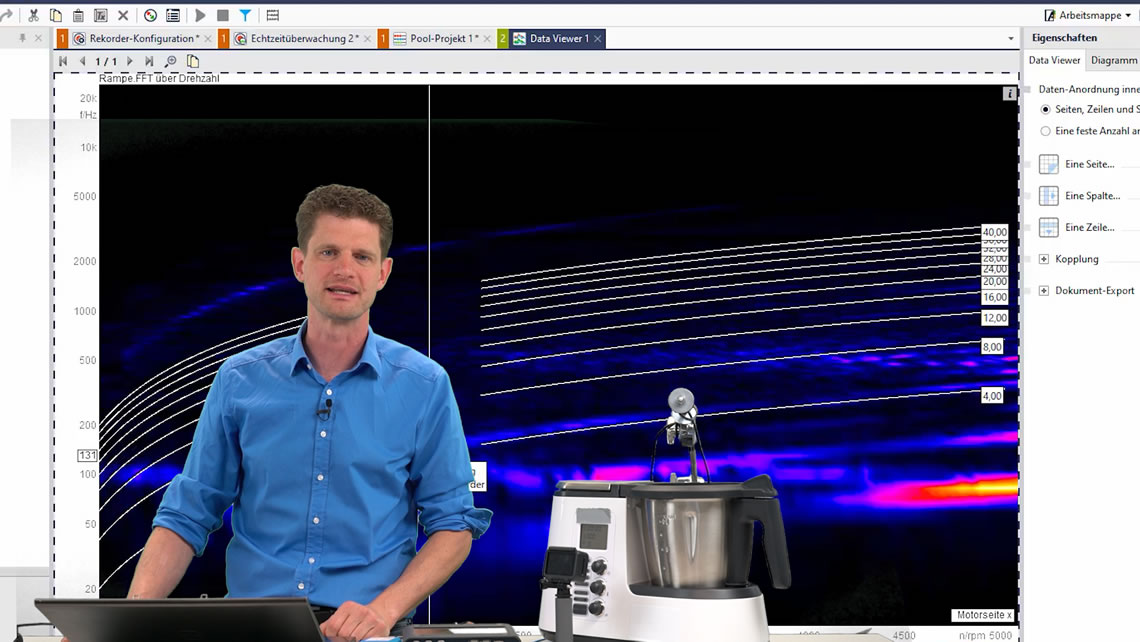Image resolution: width=1140 pixels, height=642 pixels.
Task: Click the 'Eine Zeile...' button
Action: click(x=1088, y=227)
